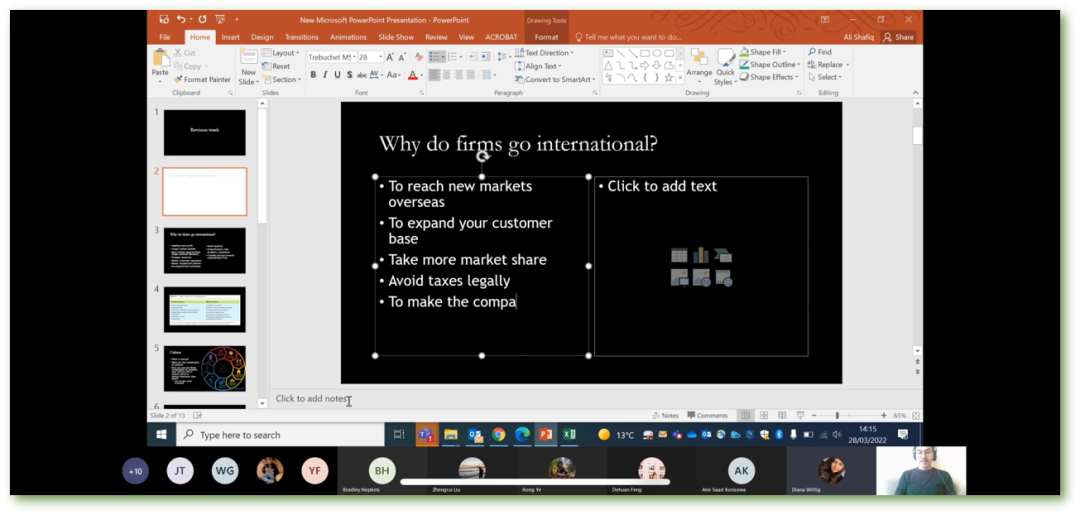The width and height of the screenshot is (1080, 515).
Task: Open the Section dropdown
Action: point(282,79)
